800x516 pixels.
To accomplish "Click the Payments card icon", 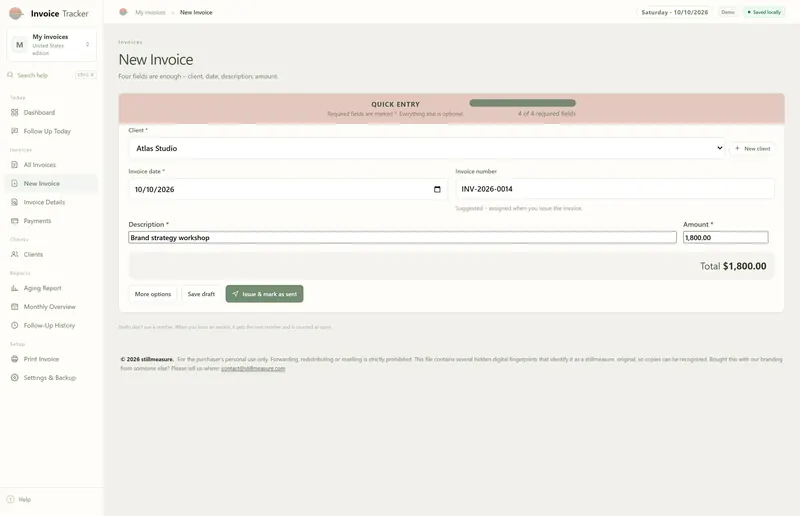I will point(14,221).
